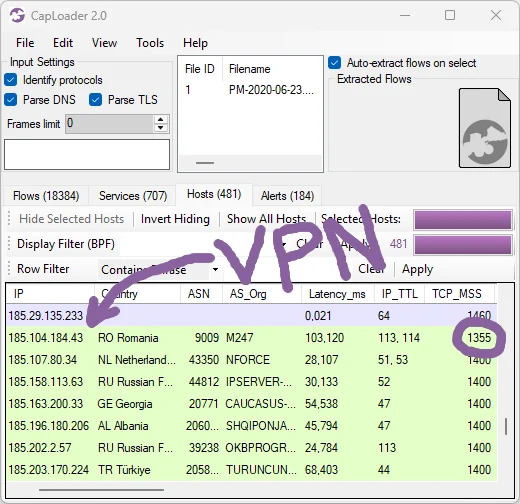This screenshot has height=504, width=520.
Task: Click Show All Hosts button
Action: click(x=266, y=219)
